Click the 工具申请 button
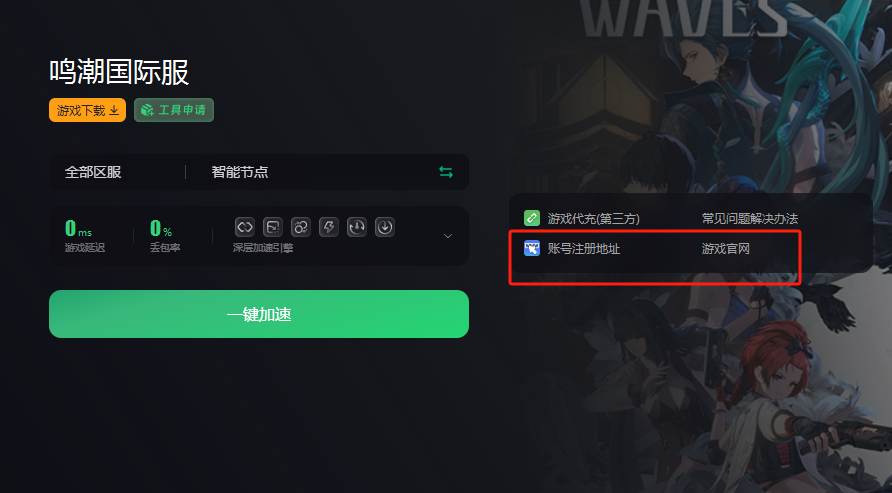This screenshot has width=892, height=493. (174, 110)
